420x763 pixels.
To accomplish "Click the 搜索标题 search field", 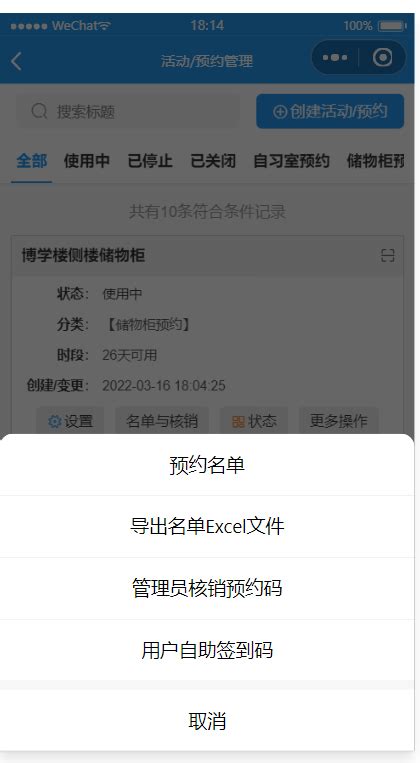I will (128, 111).
